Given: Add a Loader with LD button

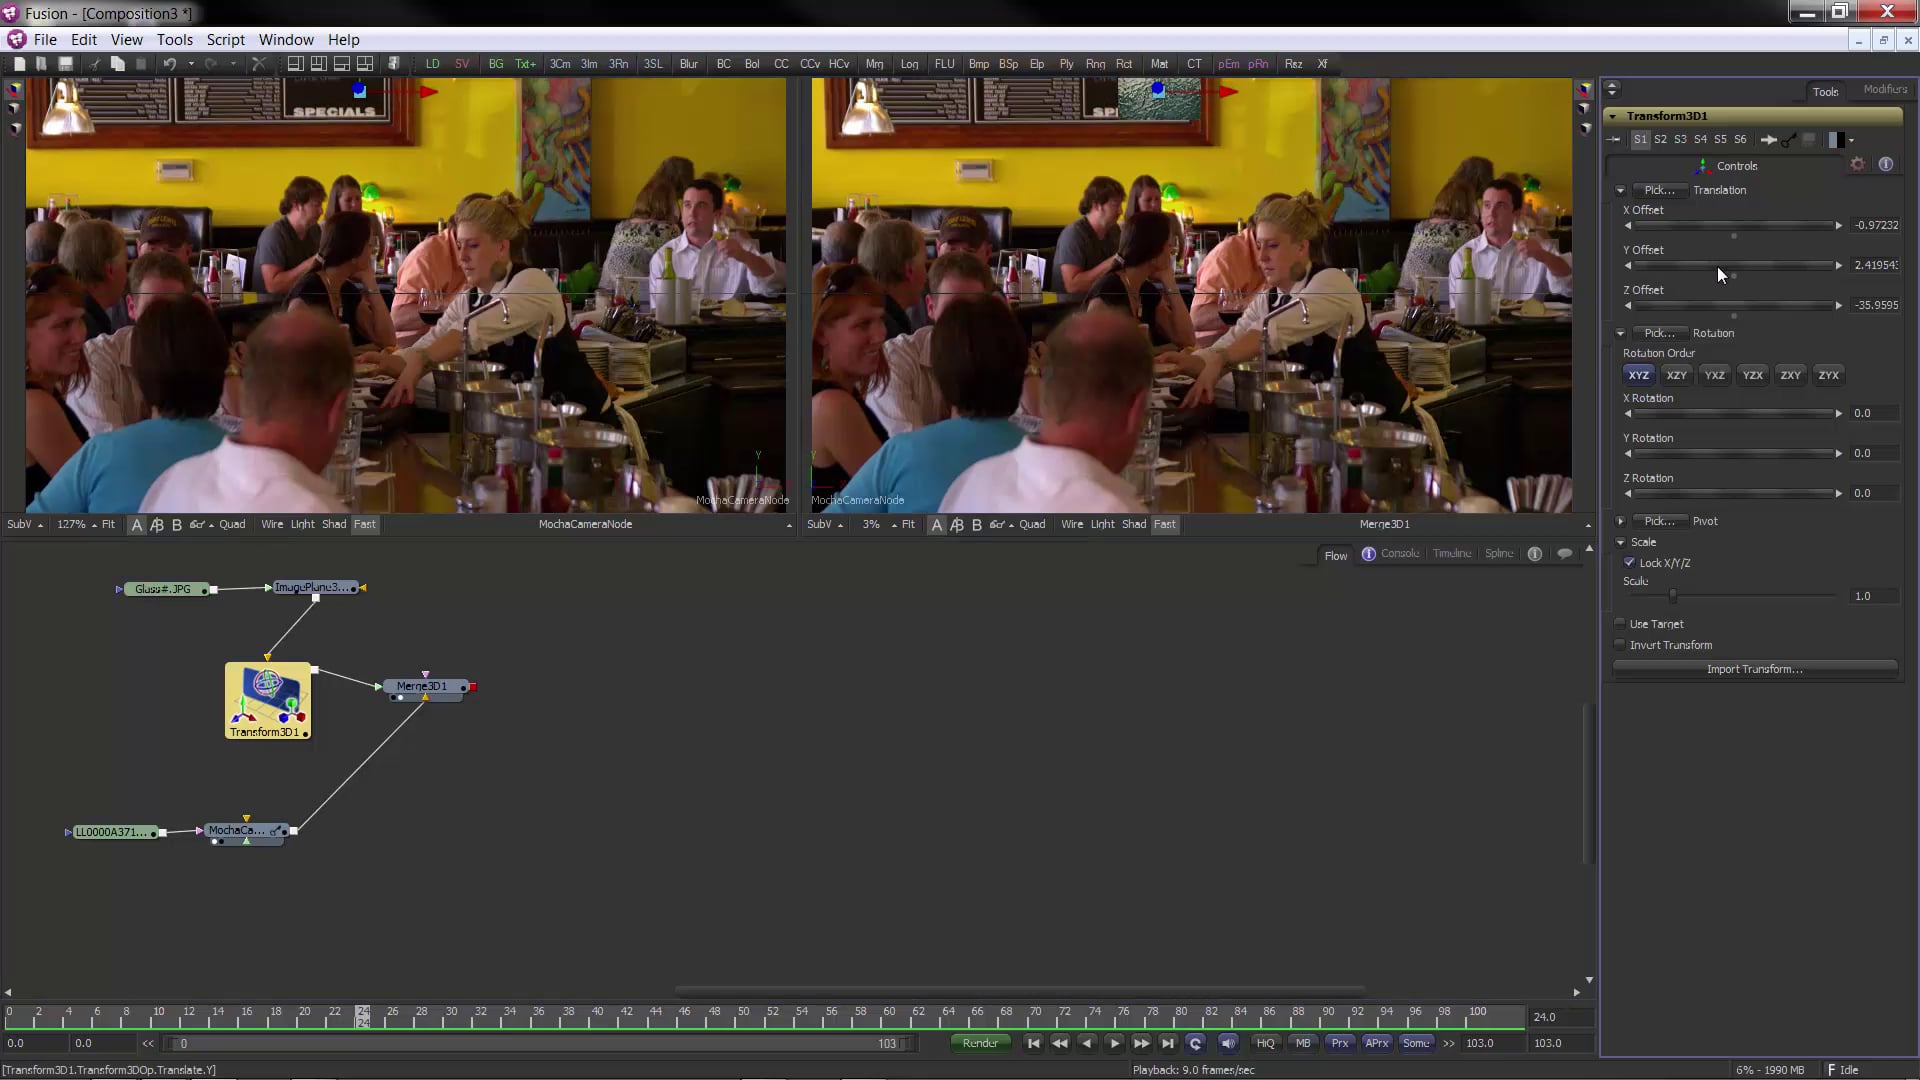Looking at the screenshot, I should coord(432,64).
